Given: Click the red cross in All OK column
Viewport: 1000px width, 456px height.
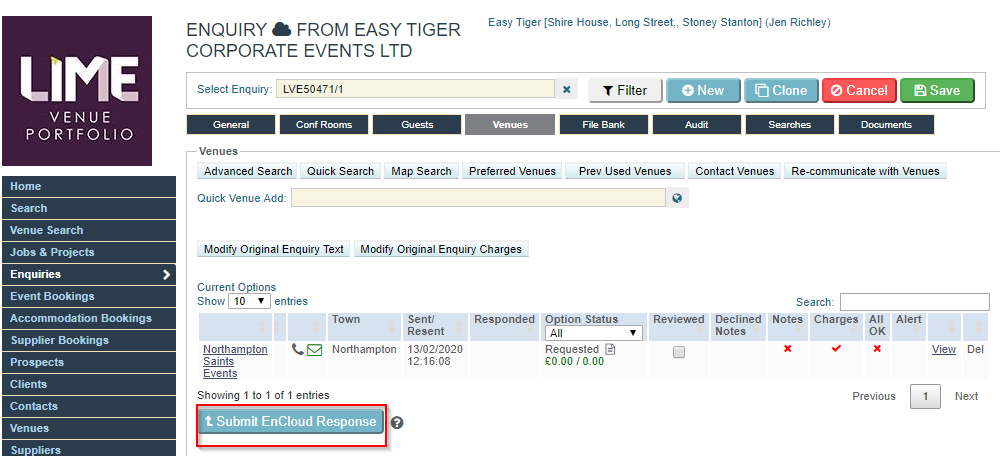Looking at the screenshot, I should click(x=878, y=348).
